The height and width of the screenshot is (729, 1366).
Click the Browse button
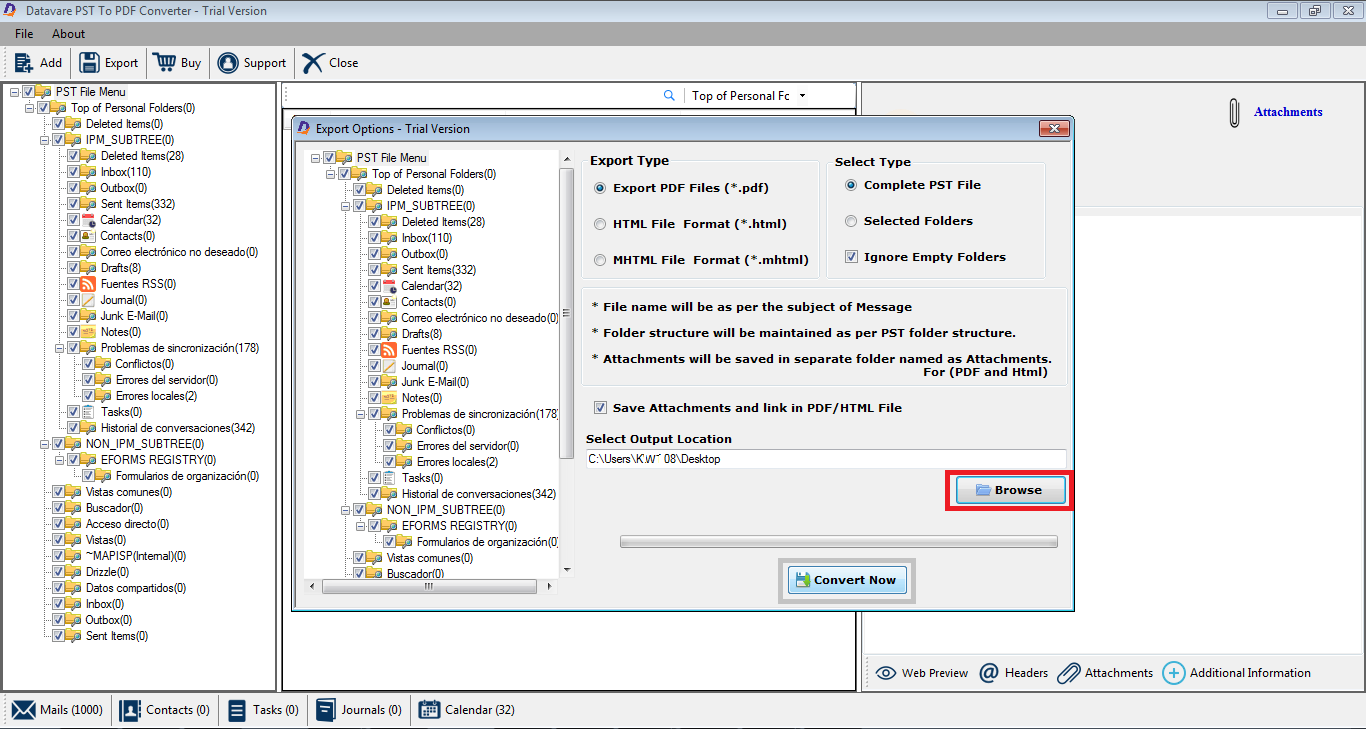point(1011,490)
